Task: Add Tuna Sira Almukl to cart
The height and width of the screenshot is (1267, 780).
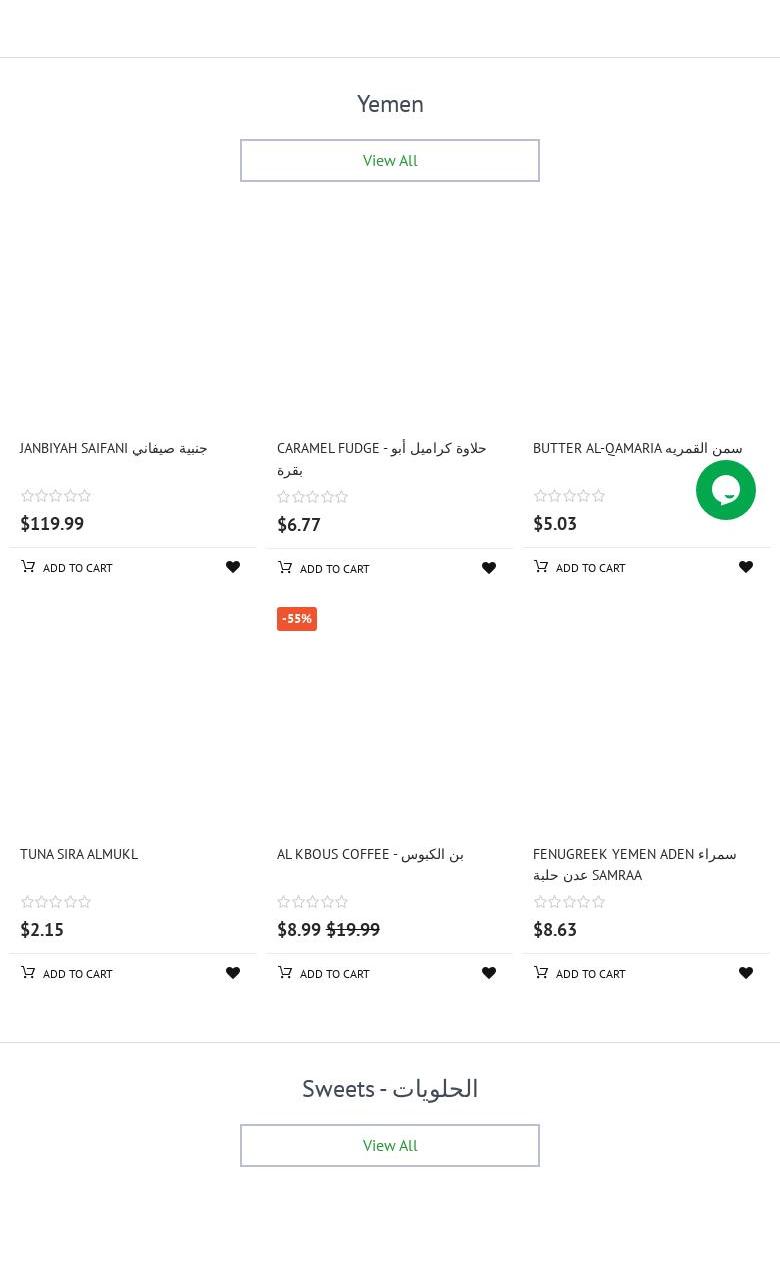Action: 67,973
